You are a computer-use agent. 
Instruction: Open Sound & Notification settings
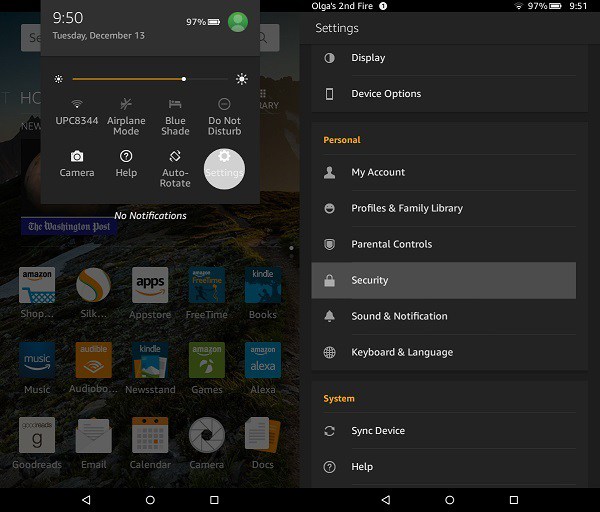point(449,316)
